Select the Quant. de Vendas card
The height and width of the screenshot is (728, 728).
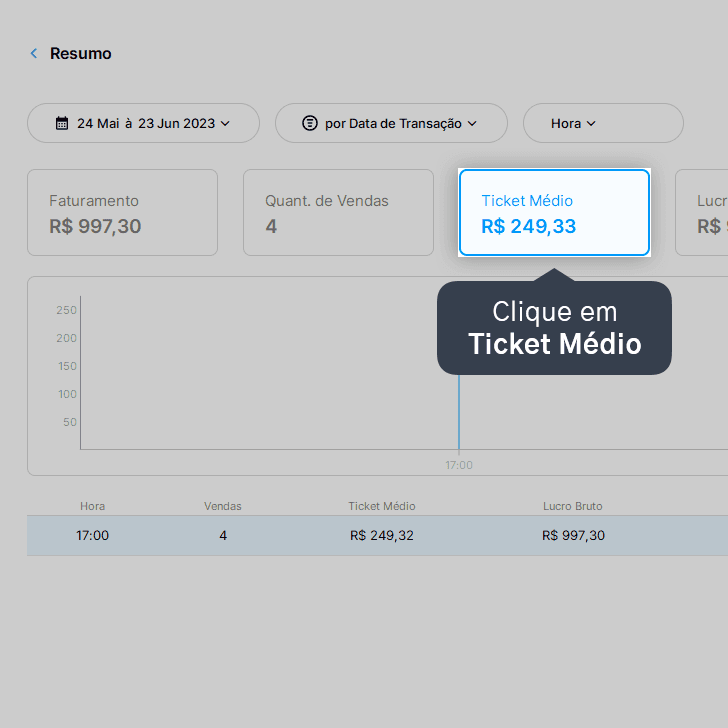(x=338, y=213)
